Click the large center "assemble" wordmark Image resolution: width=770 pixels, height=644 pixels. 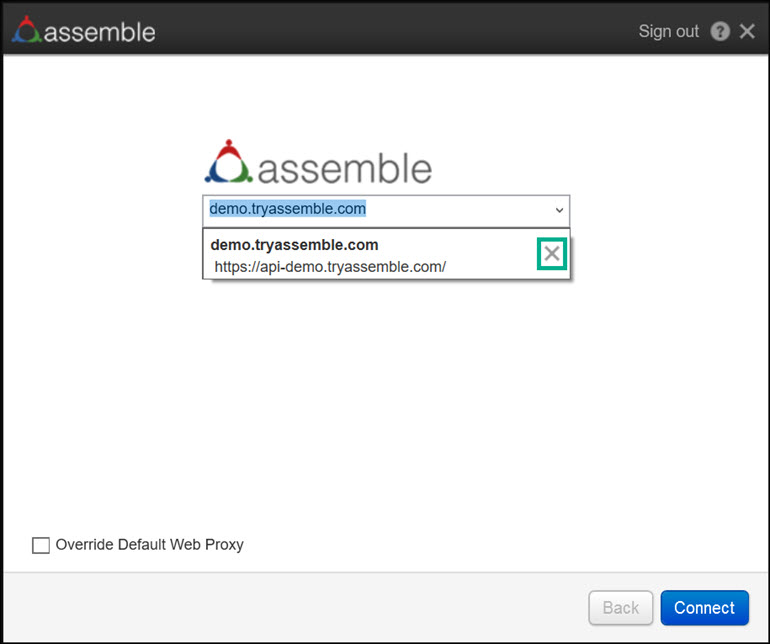[x=345, y=168]
